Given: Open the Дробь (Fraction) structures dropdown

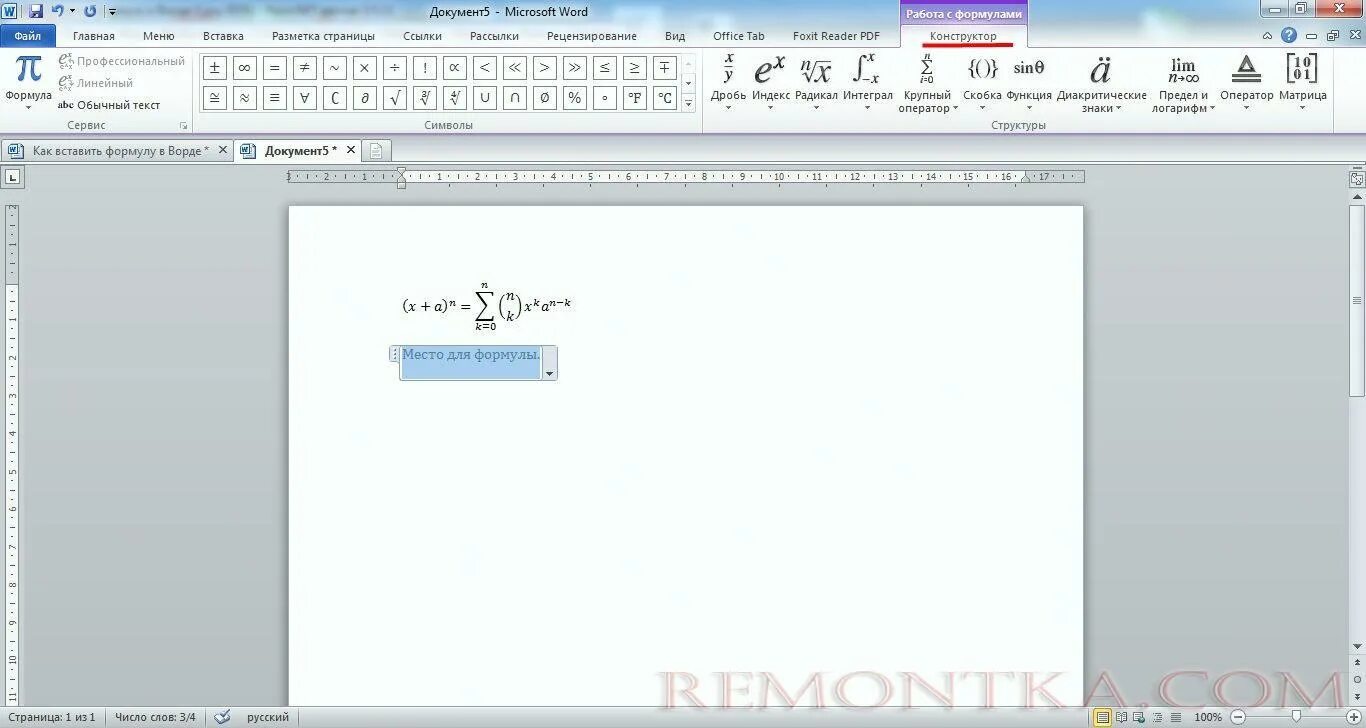Looking at the screenshot, I should (x=728, y=82).
